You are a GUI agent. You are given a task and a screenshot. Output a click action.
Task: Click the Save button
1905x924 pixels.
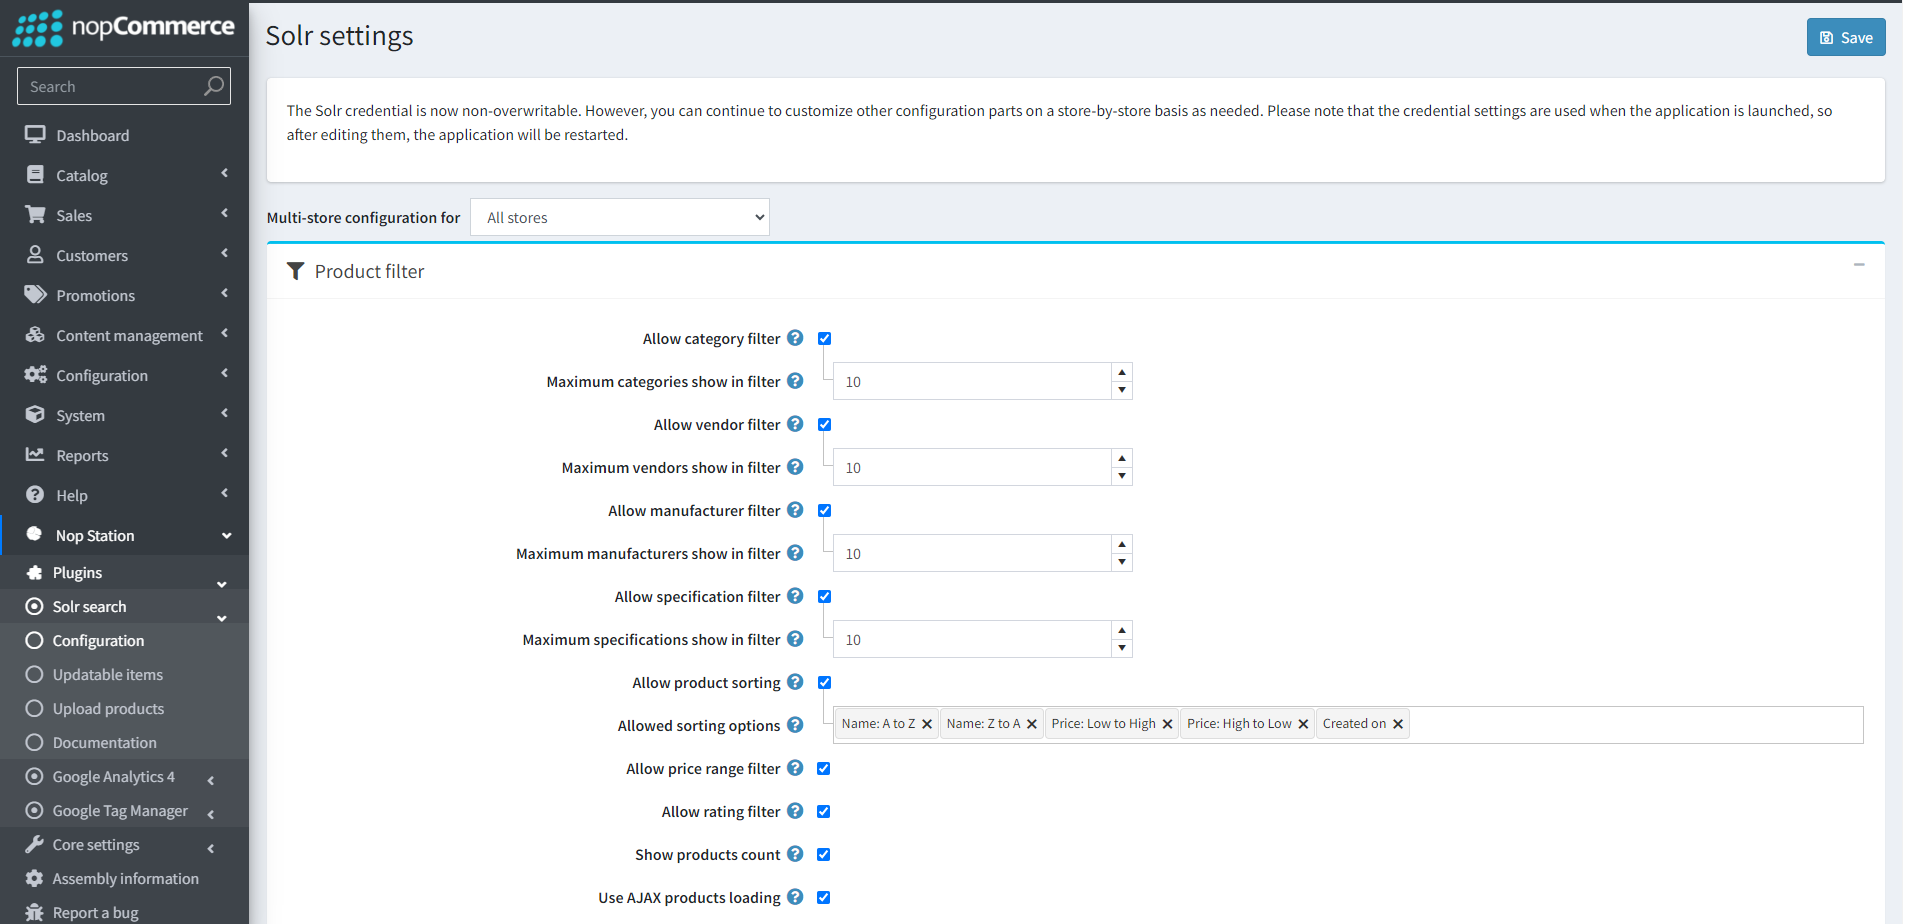(1845, 37)
